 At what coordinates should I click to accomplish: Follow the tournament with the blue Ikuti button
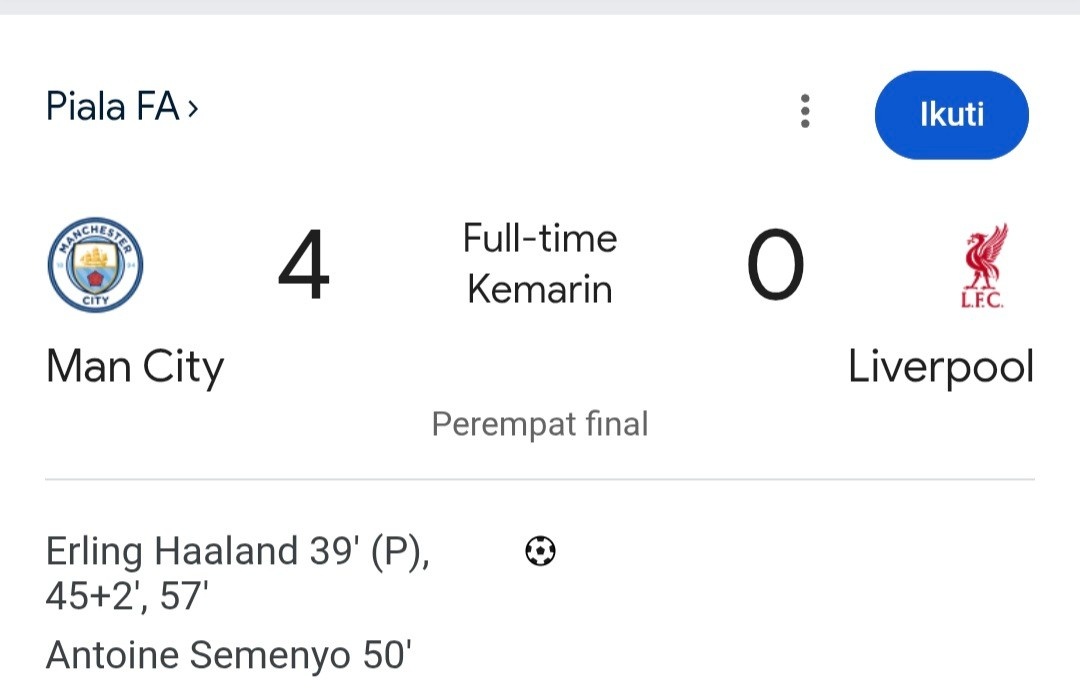[x=951, y=114]
